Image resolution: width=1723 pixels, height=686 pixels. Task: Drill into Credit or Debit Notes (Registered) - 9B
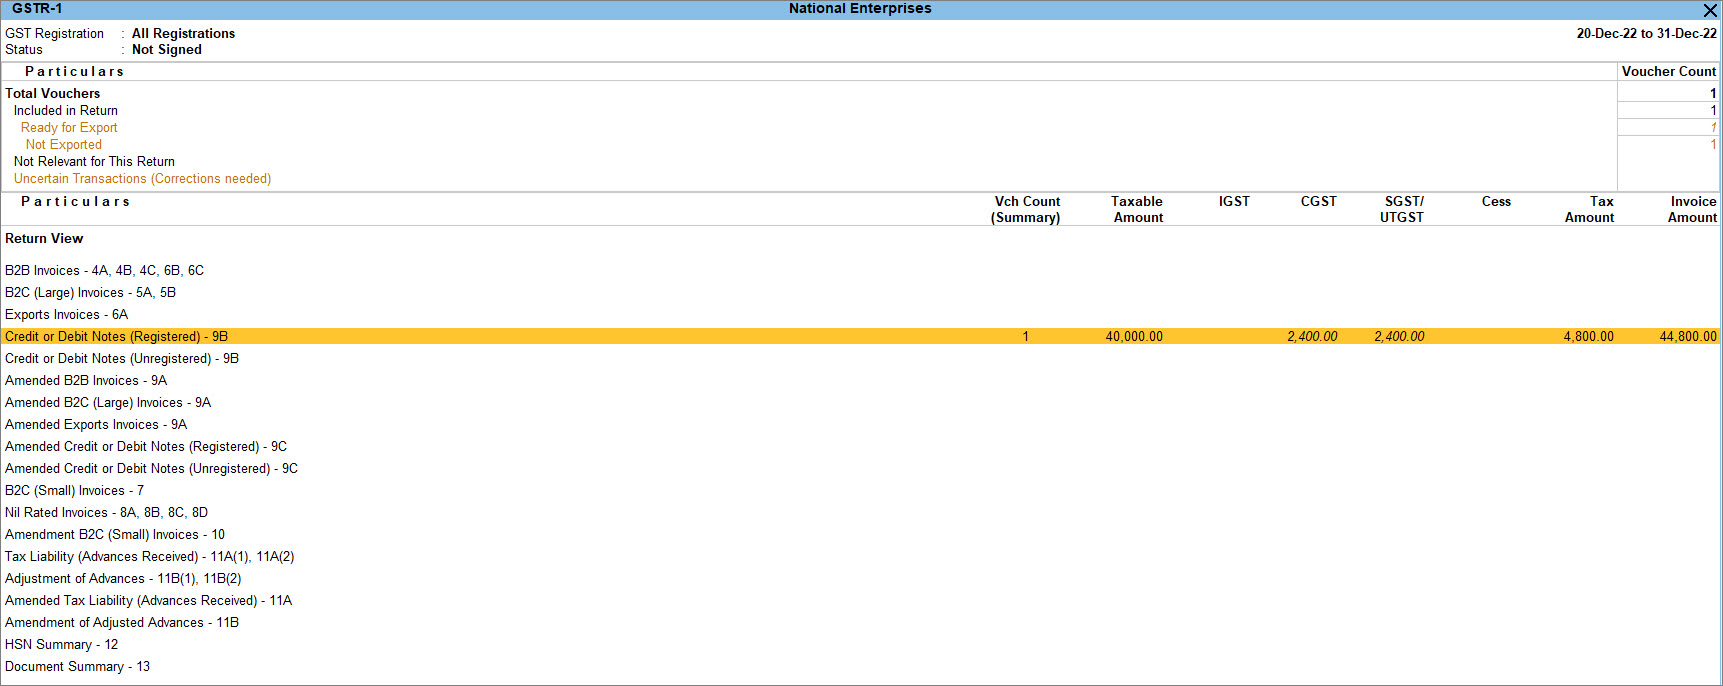click(x=116, y=337)
